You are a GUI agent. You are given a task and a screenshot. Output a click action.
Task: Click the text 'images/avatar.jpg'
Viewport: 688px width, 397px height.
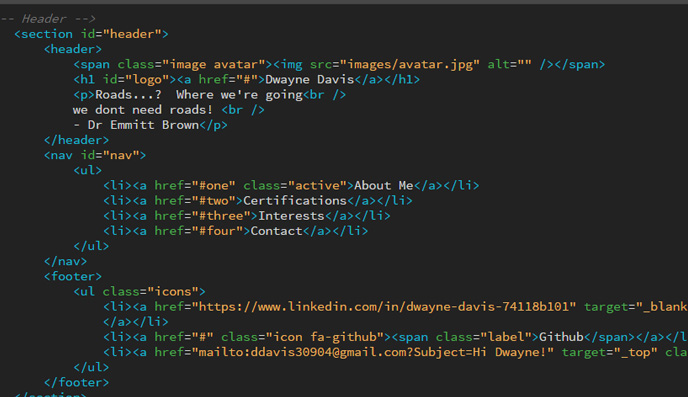410,64
